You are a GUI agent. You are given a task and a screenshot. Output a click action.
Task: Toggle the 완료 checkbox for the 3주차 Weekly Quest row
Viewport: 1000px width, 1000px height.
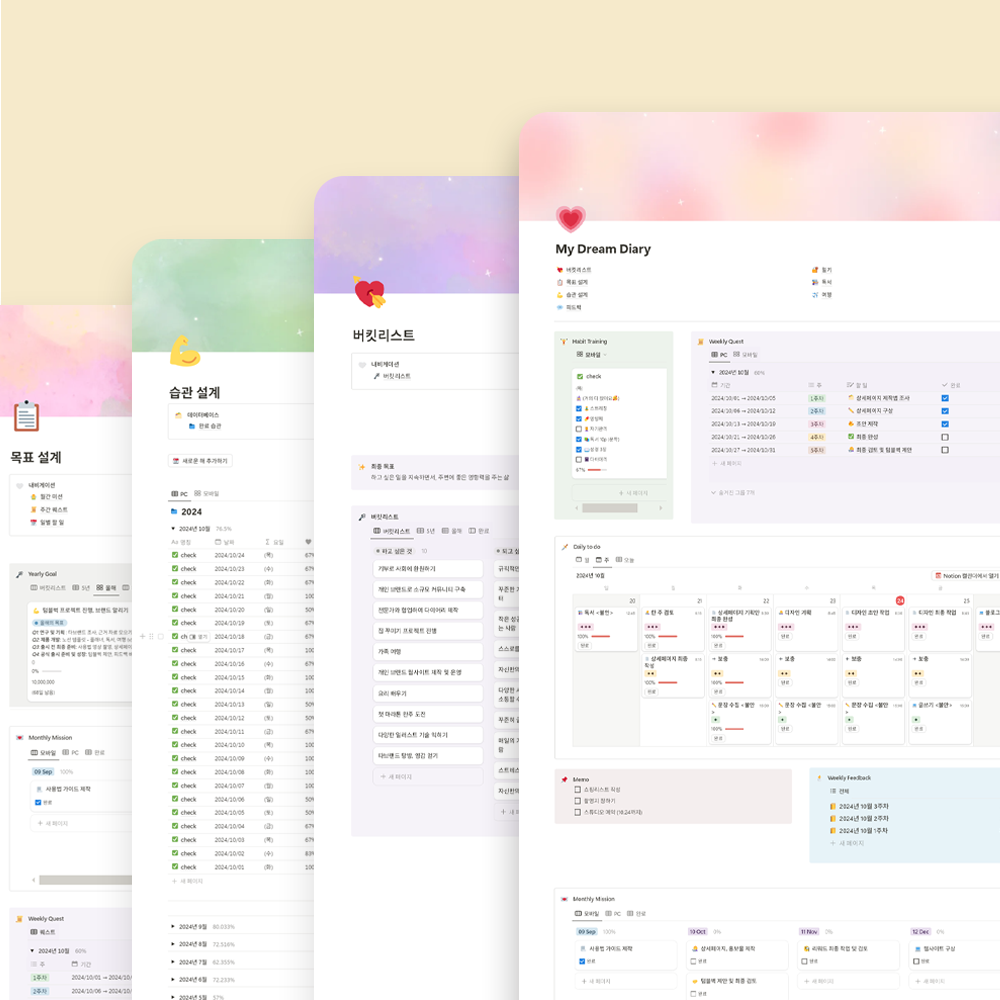click(945, 423)
